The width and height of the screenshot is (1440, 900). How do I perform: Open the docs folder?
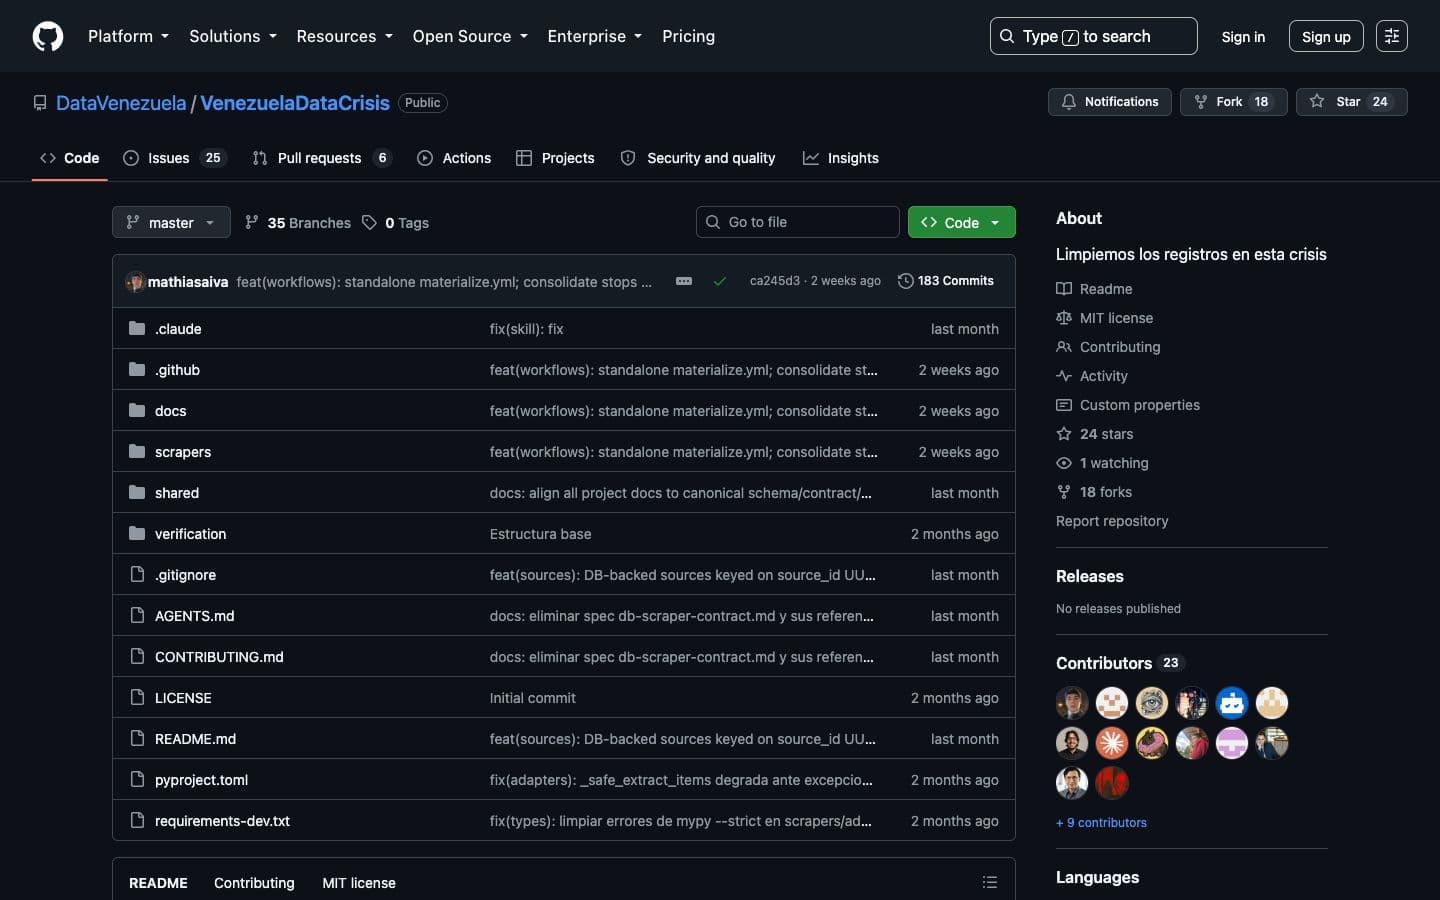(x=170, y=411)
